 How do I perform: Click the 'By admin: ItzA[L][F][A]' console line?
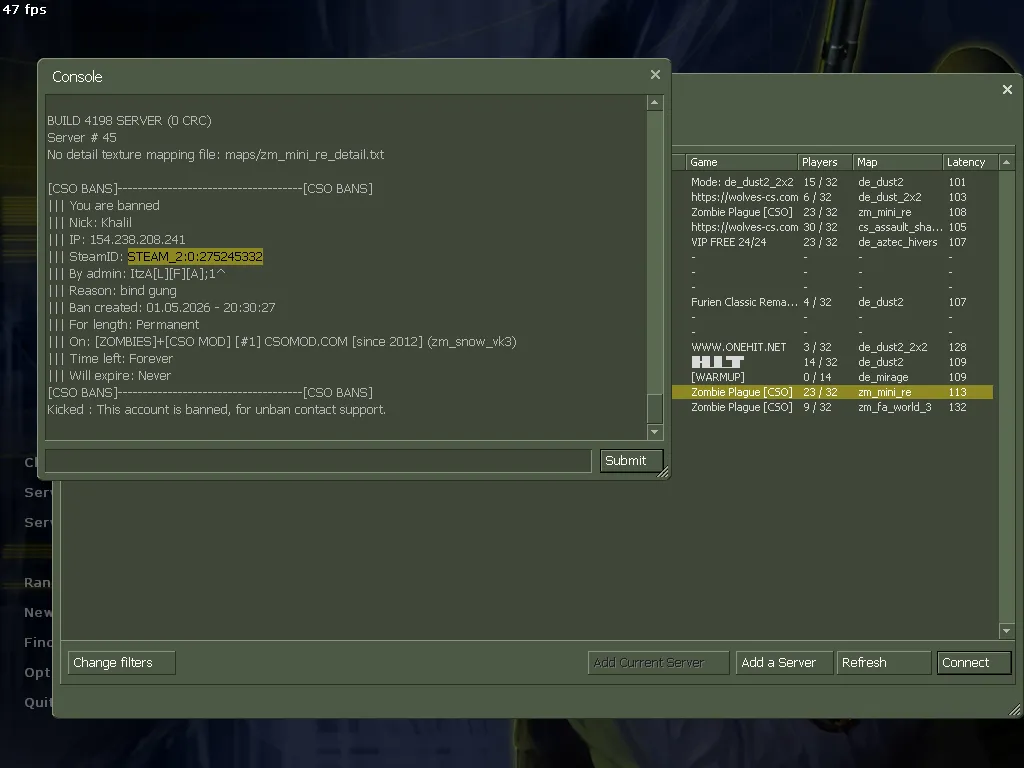coord(136,274)
